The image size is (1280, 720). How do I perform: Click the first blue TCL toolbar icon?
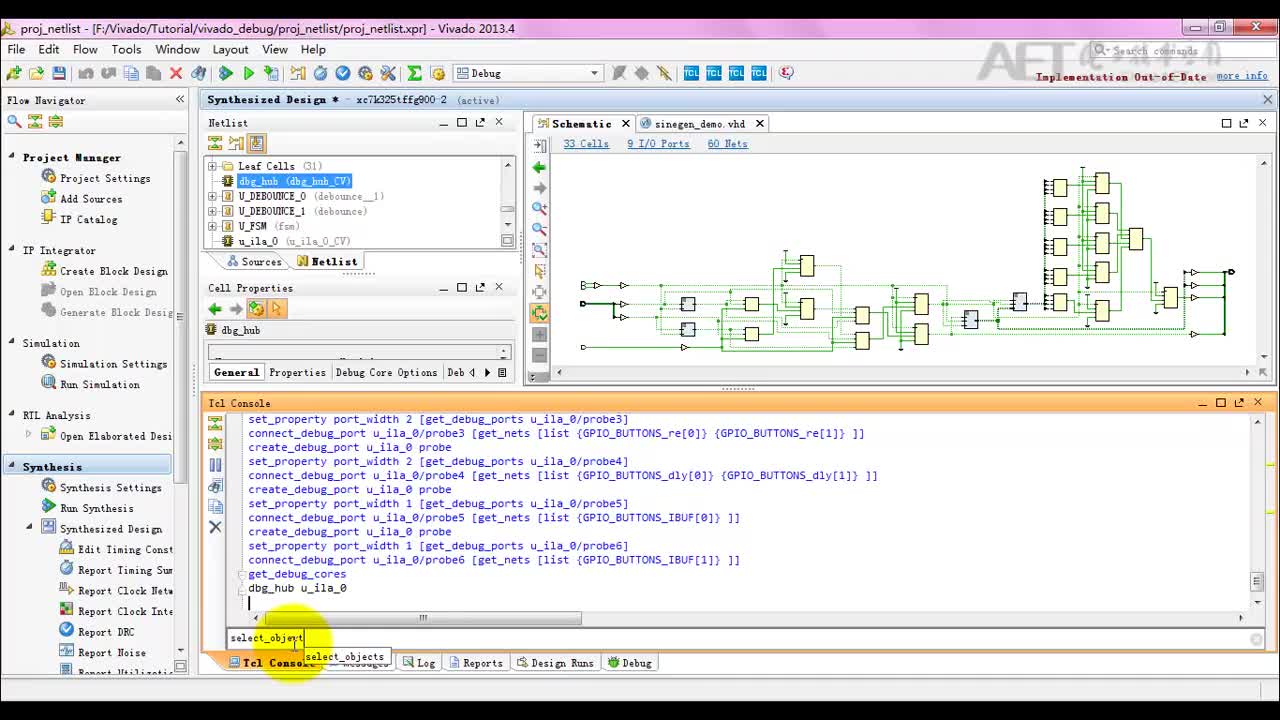(x=691, y=73)
